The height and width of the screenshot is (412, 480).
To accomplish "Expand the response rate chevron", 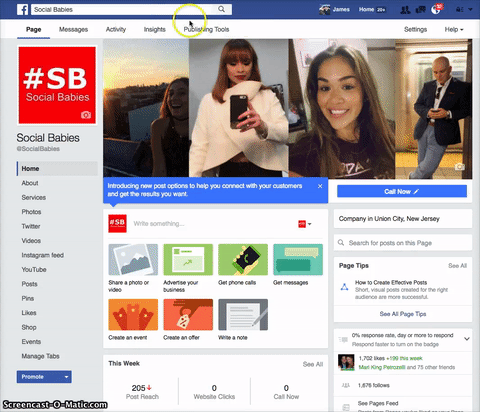I will [x=467, y=339].
